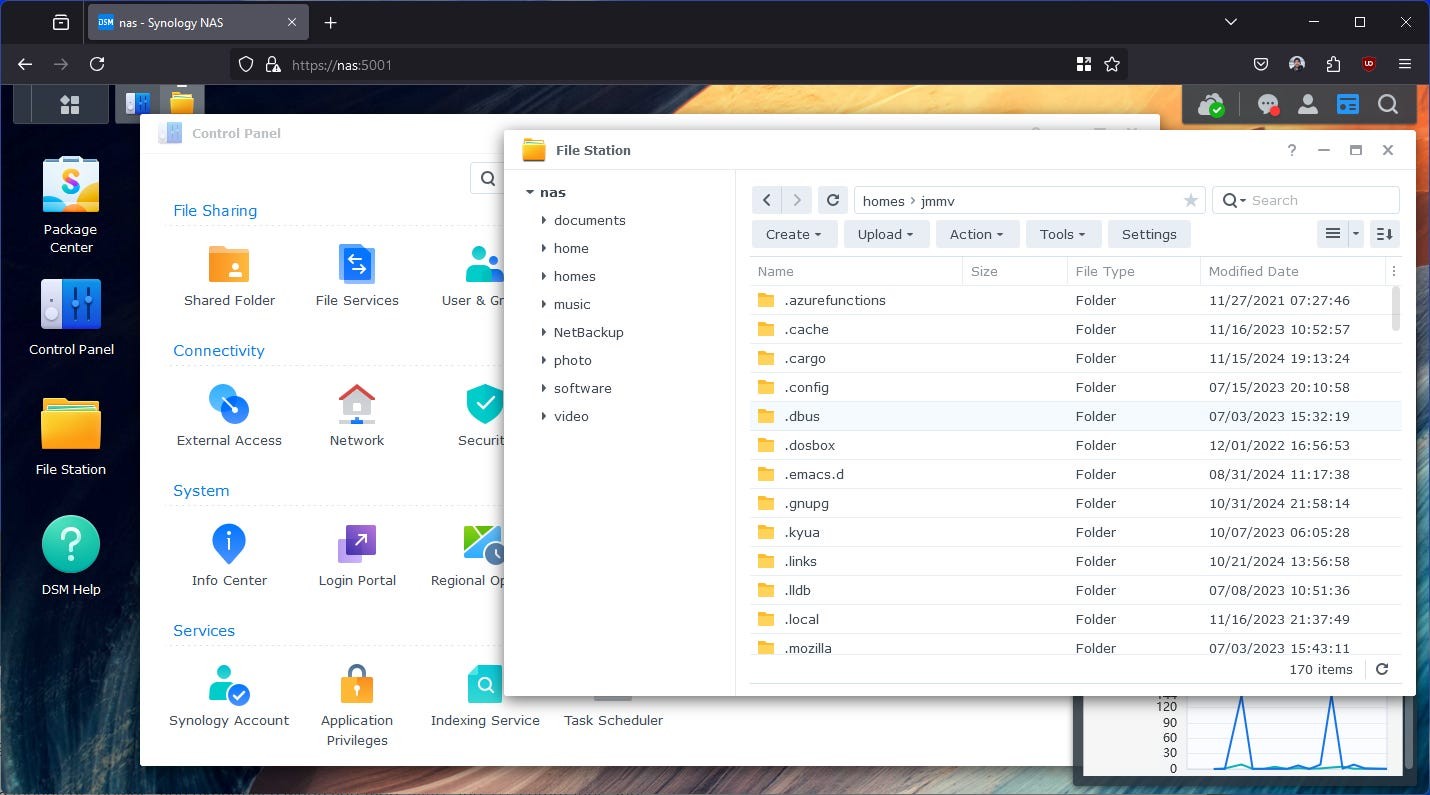Sort by Size column header

1014,271
